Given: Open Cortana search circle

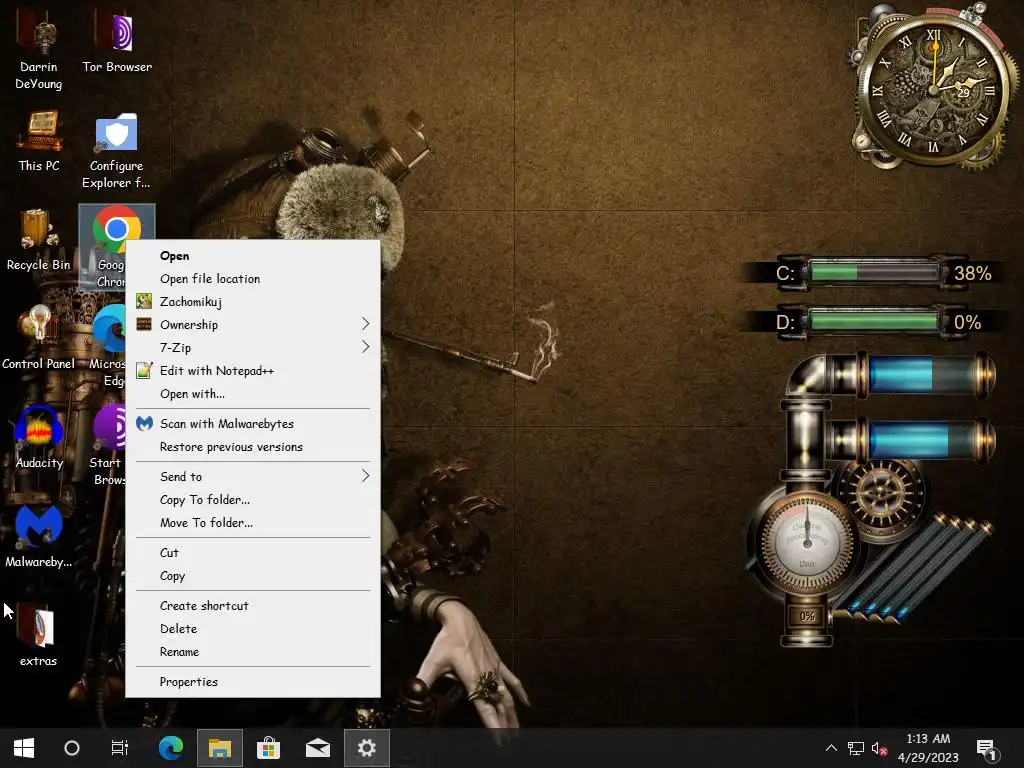Looking at the screenshot, I should point(72,748).
